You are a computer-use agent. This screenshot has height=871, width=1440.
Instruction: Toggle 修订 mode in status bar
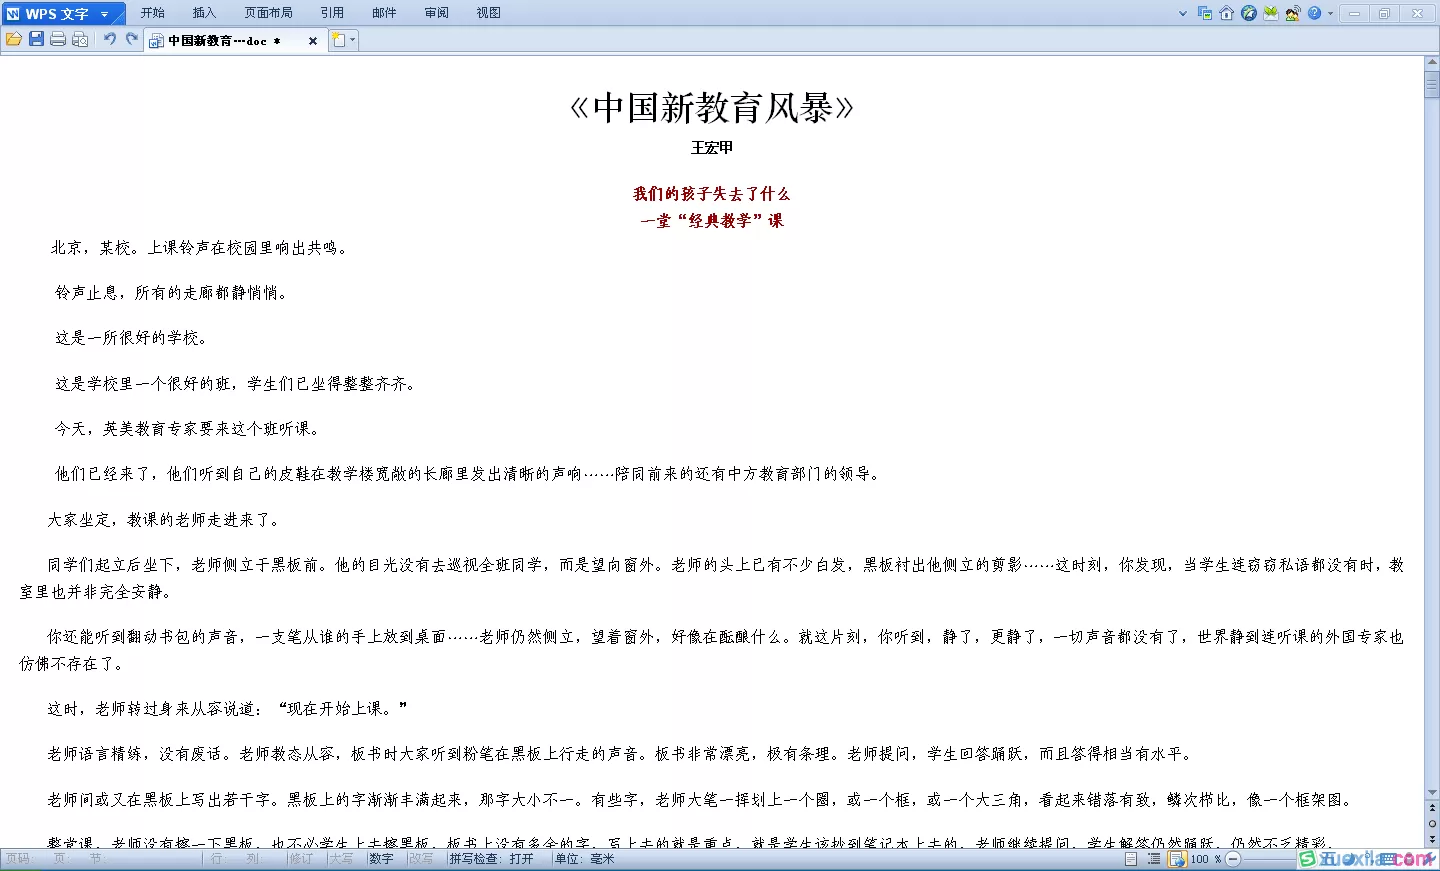click(x=301, y=859)
